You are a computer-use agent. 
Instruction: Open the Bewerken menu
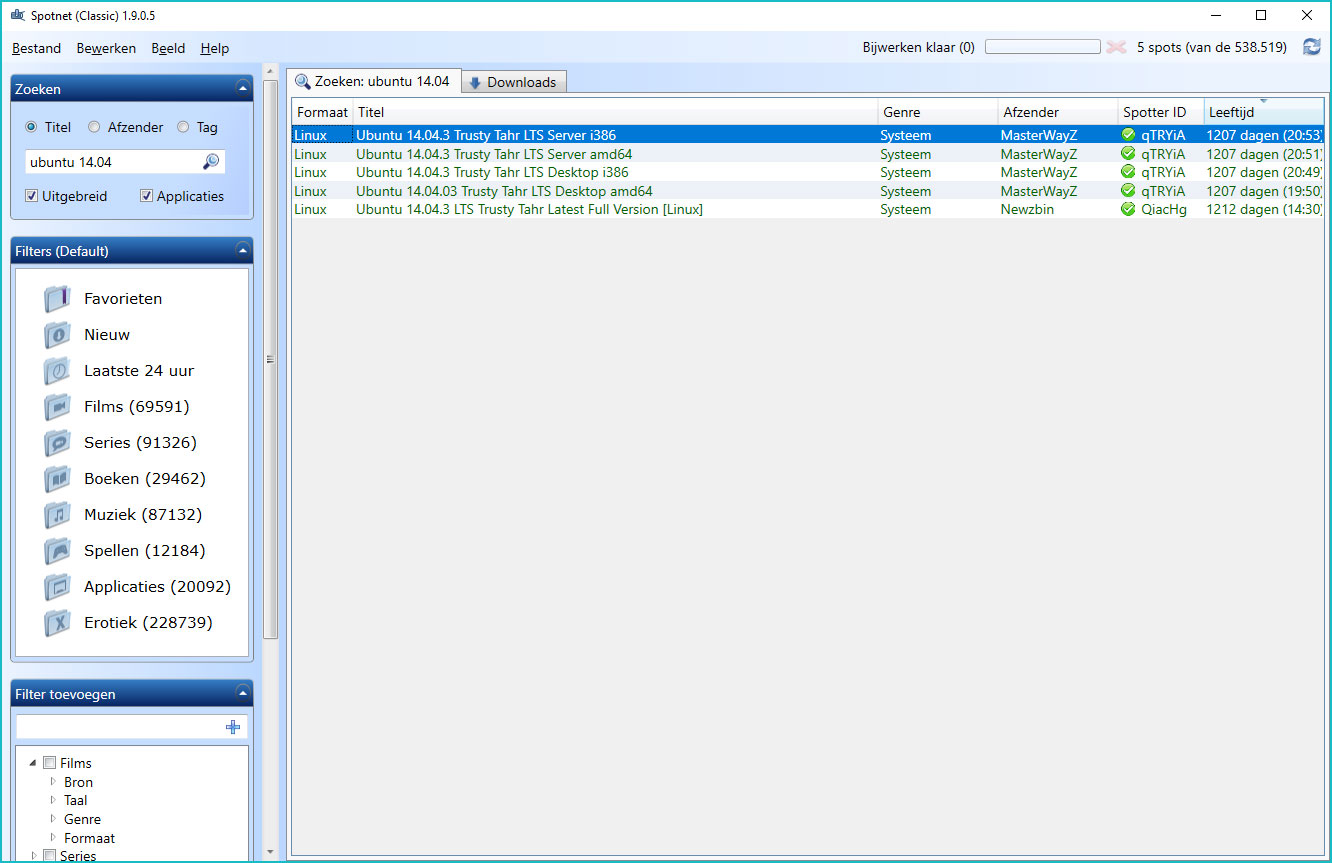point(106,48)
